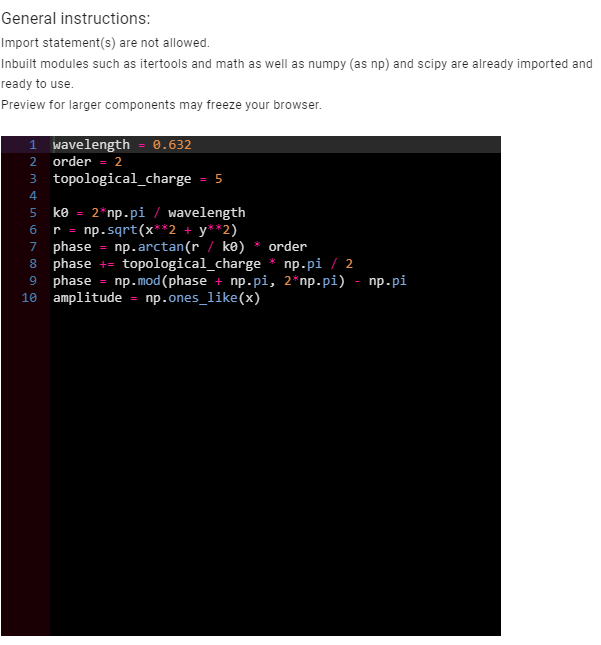Select line number 1 in gutter
Screen dimensions: 601x645
point(33,145)
